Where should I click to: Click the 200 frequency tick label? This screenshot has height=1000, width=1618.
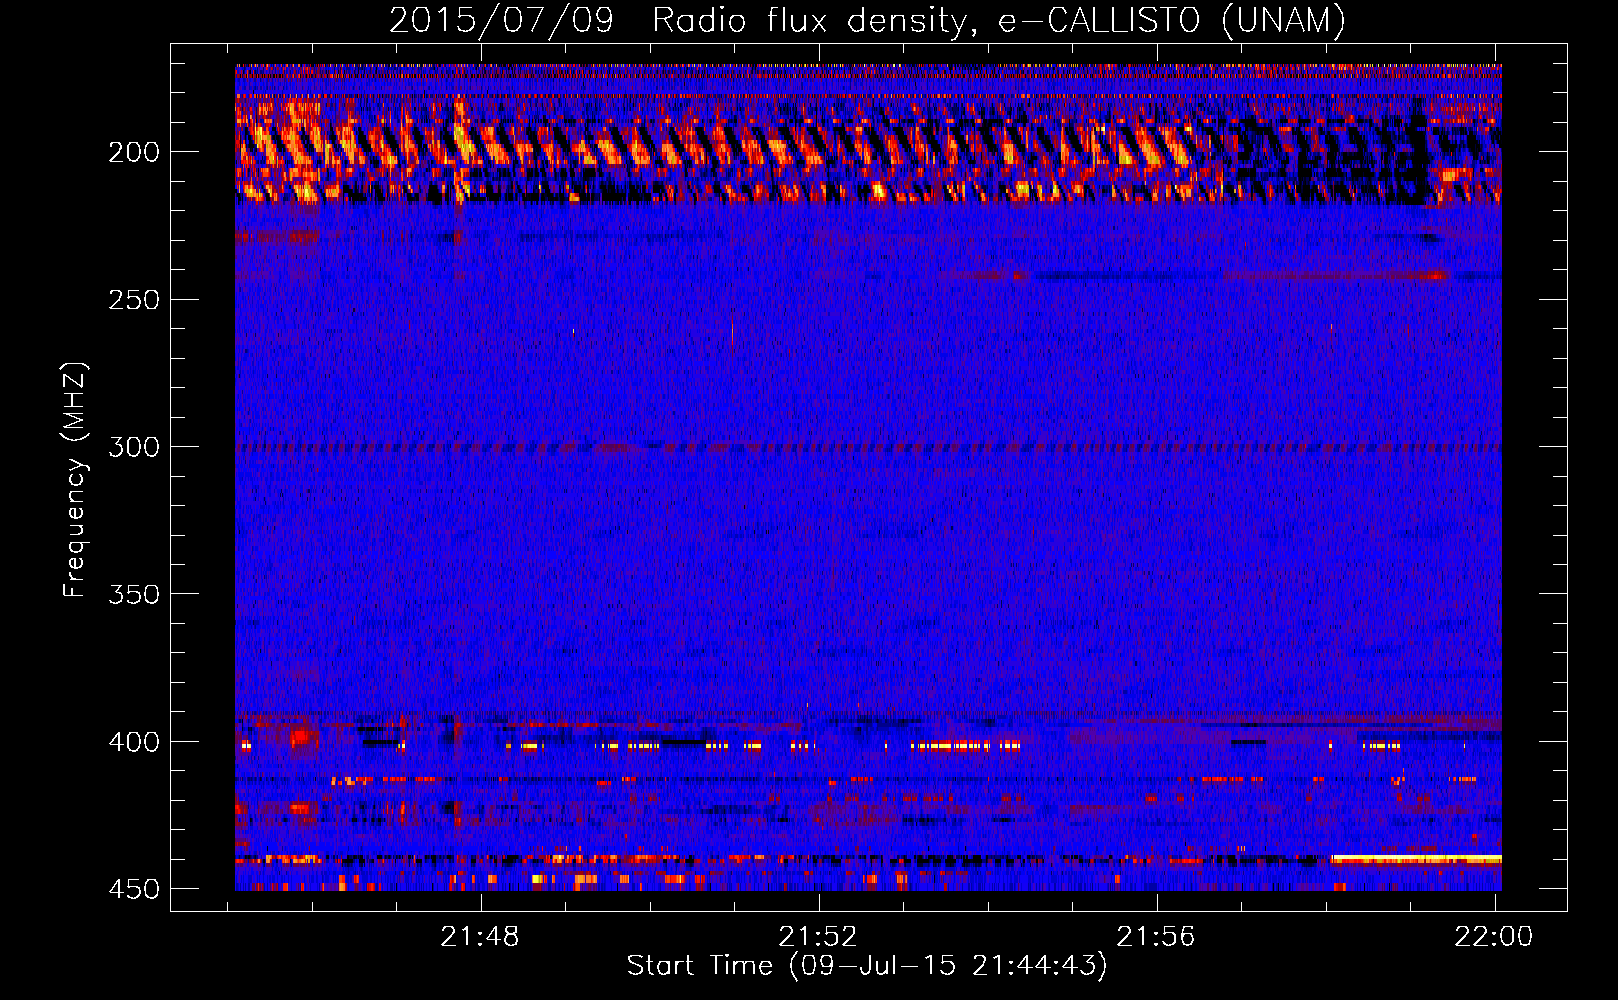[133, 152]
